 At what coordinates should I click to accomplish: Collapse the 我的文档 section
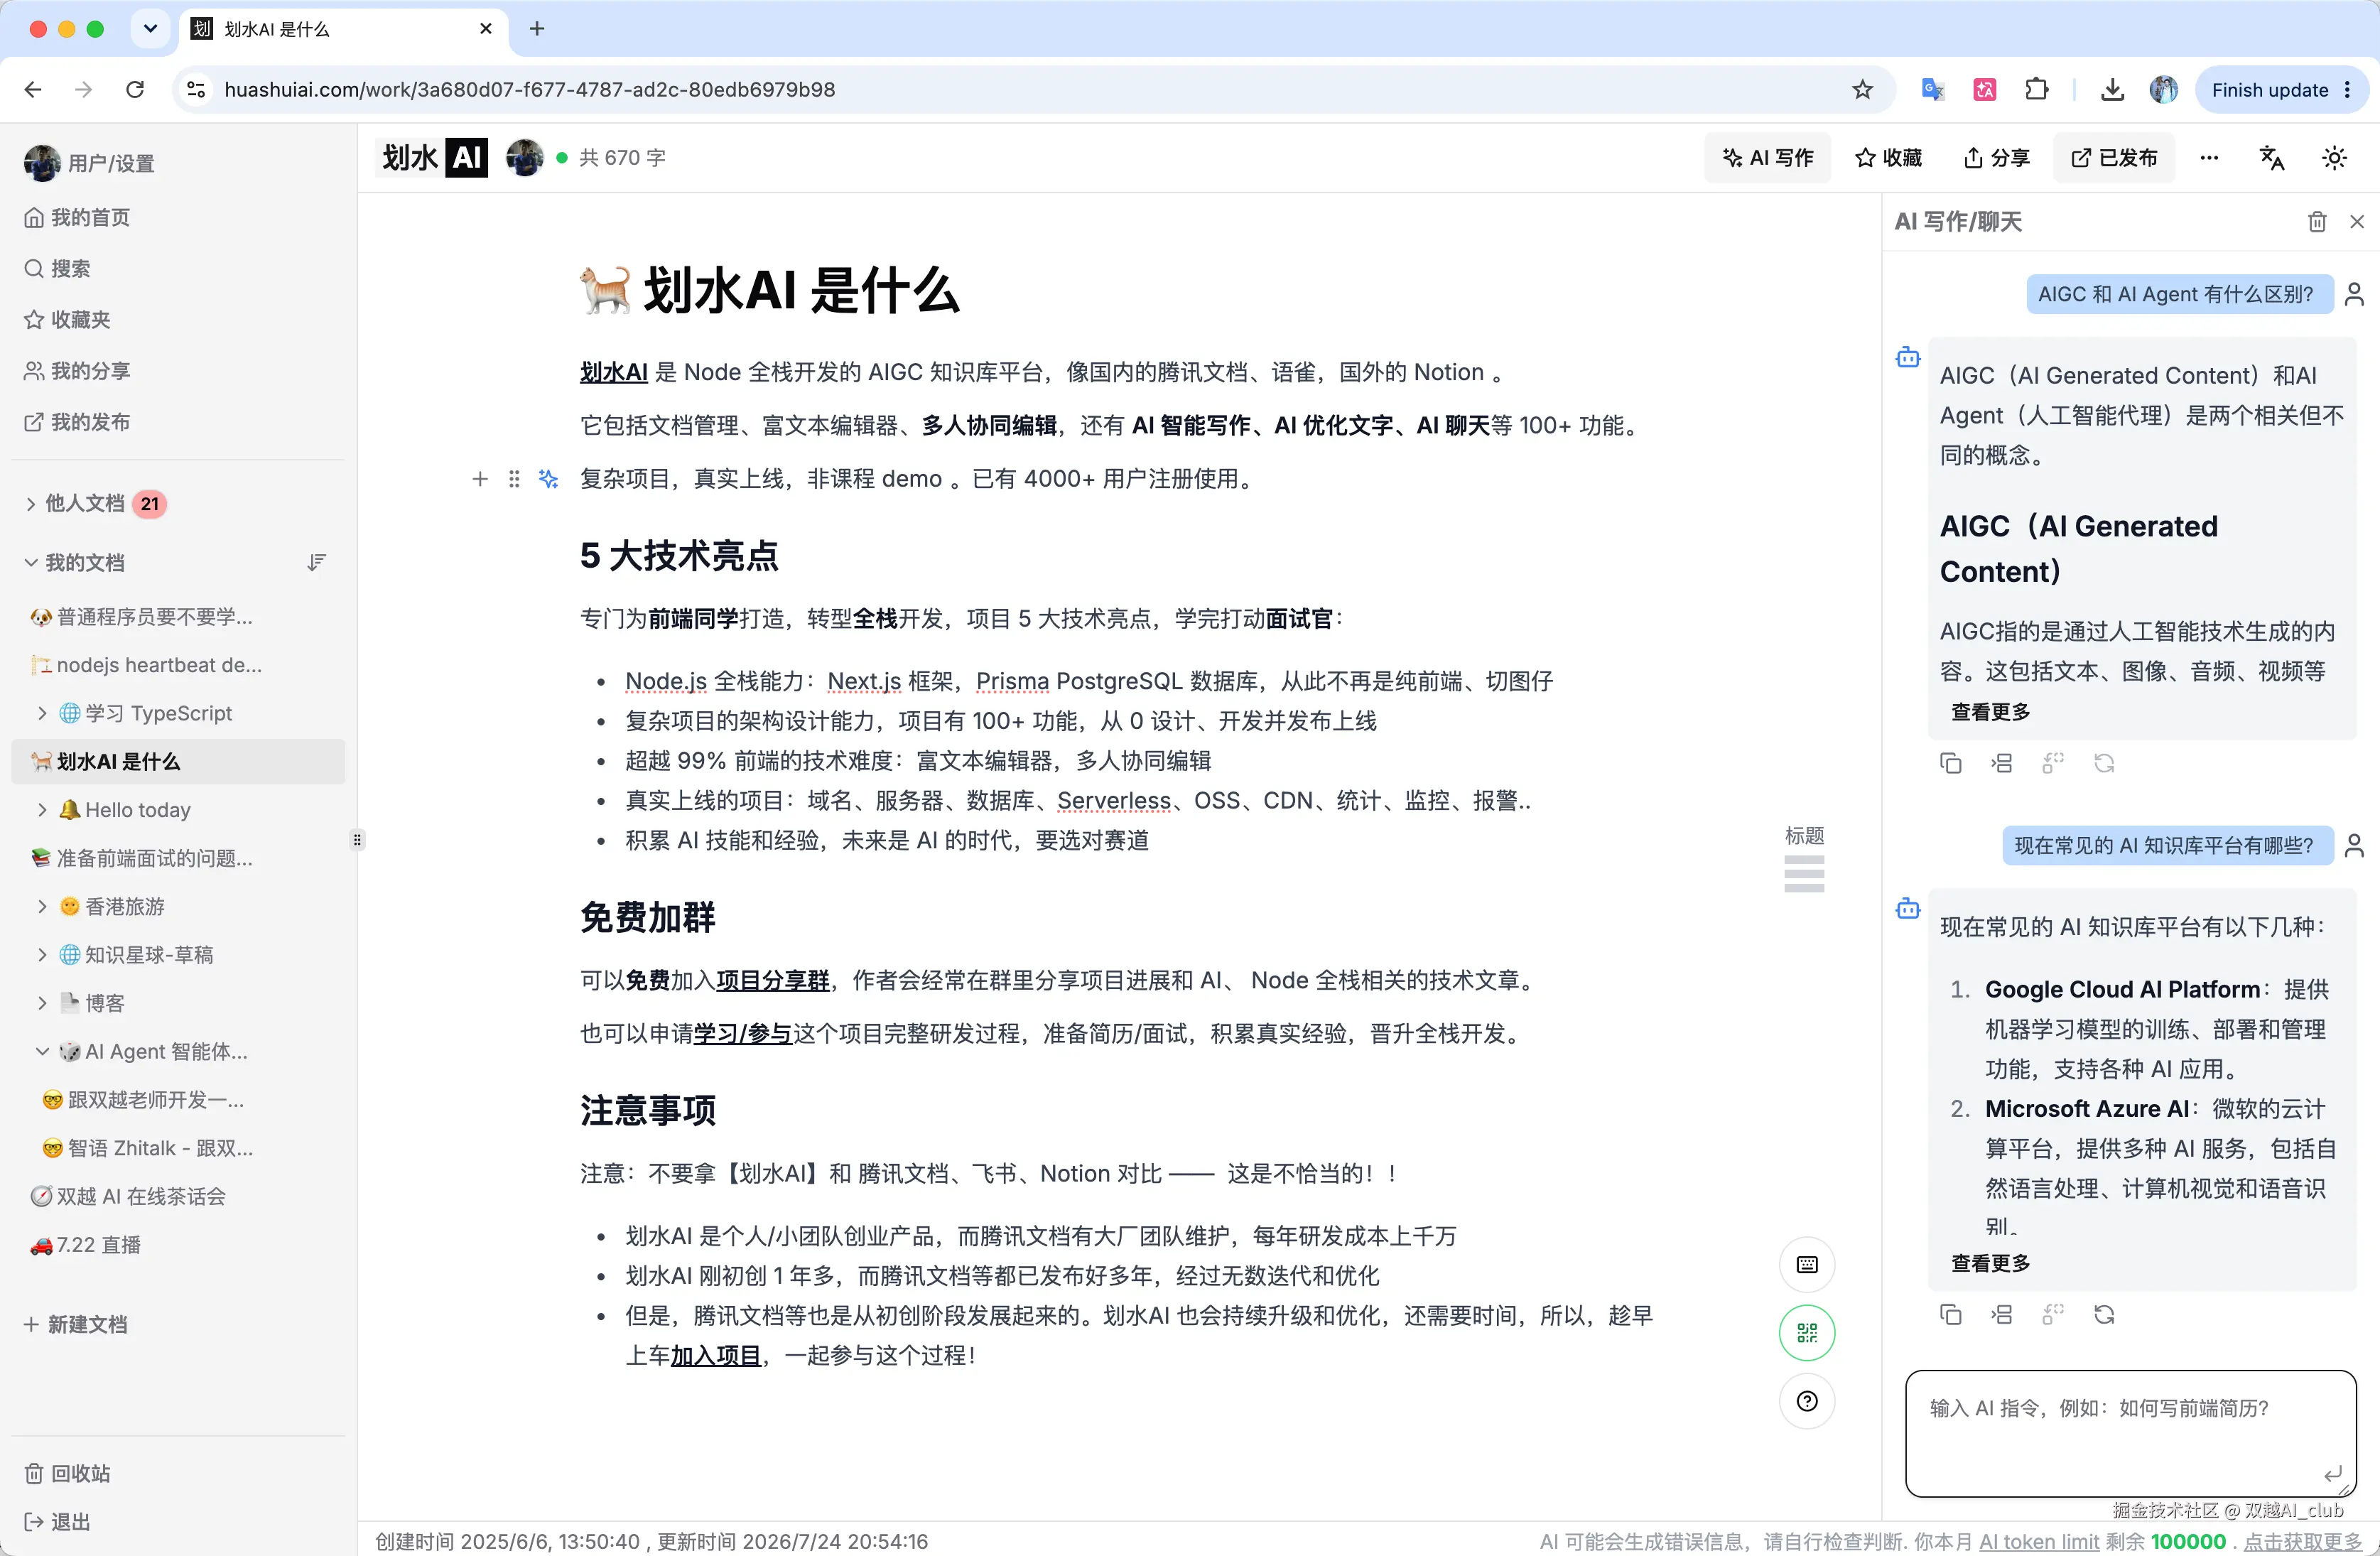click(31, 563)
